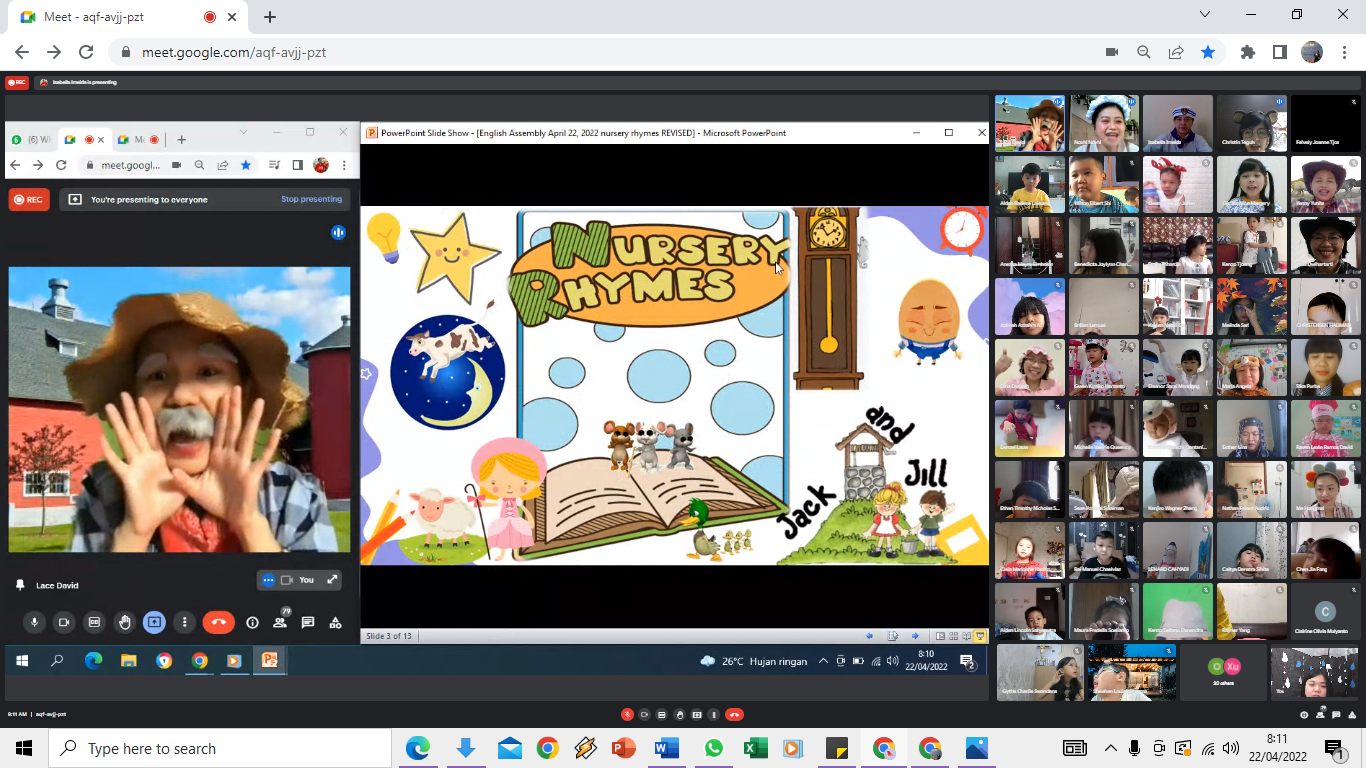Leave the call from the main Meet bar
The image size is (1366, 768).
tap(734, 715)
